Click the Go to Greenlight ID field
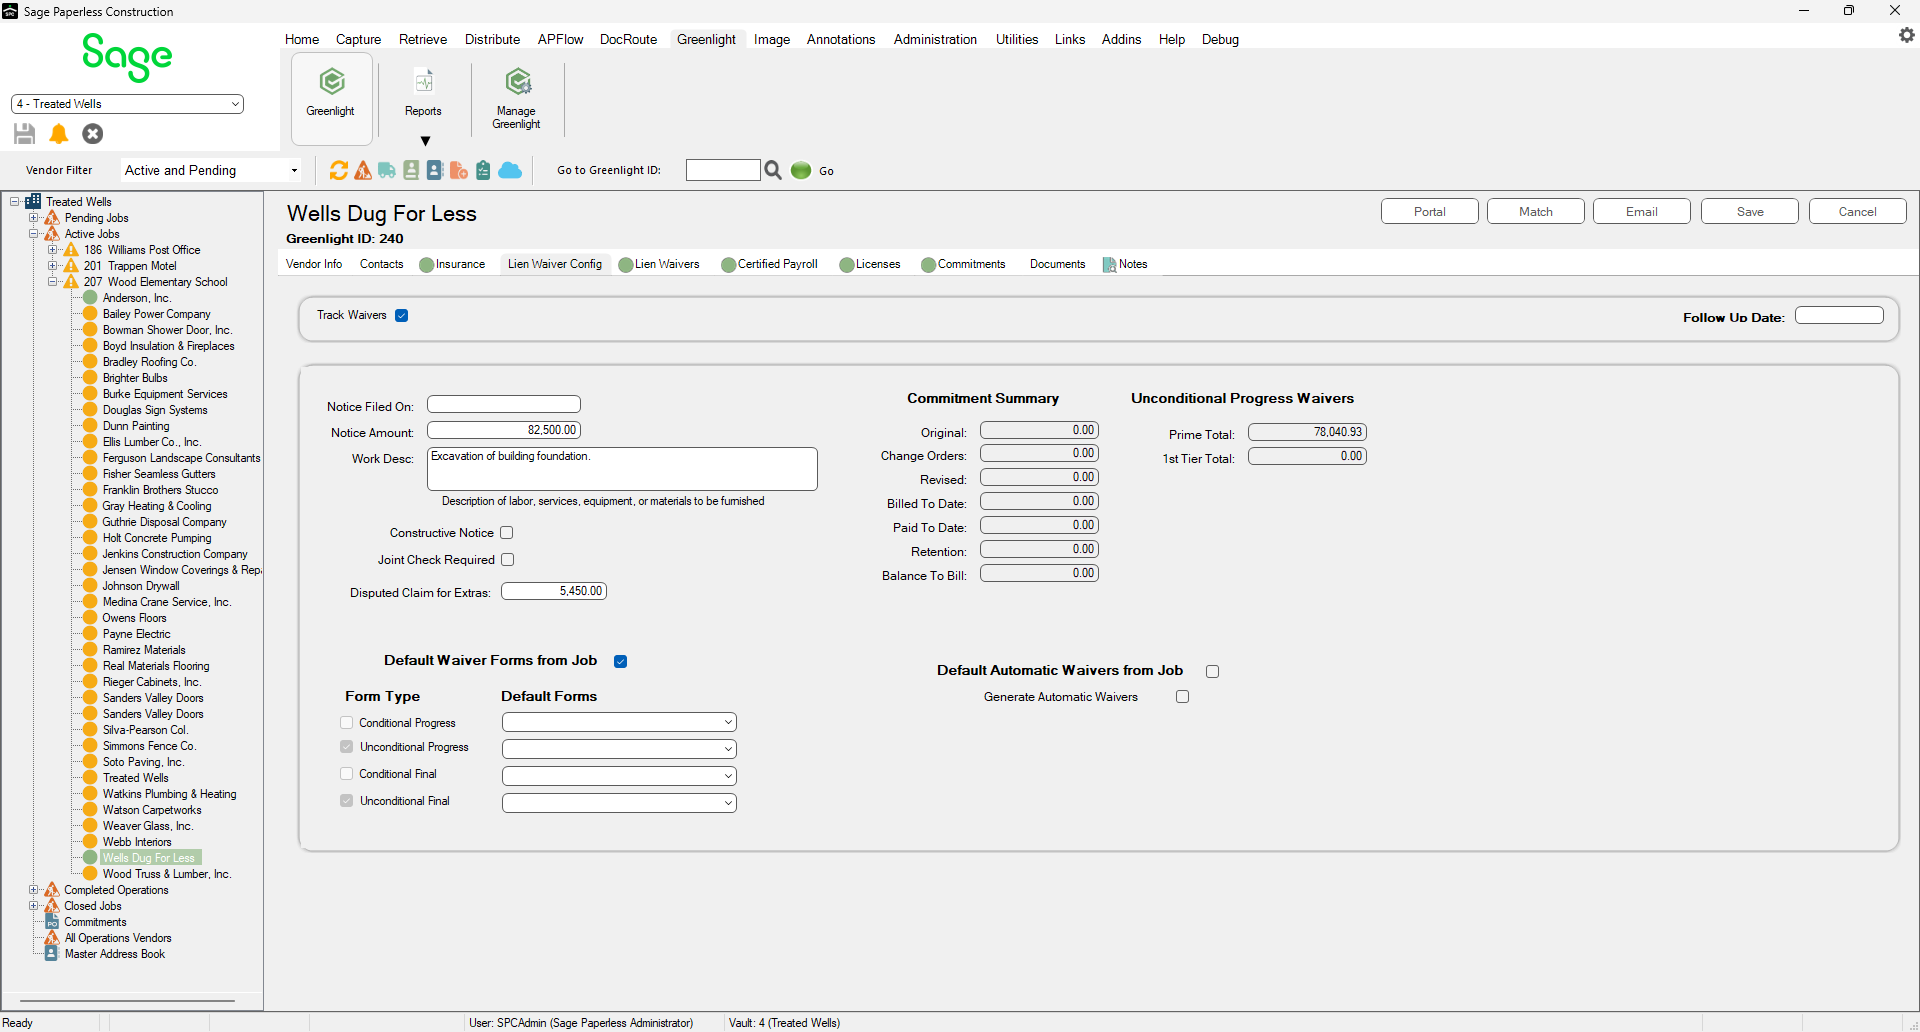This screenshot has height=1032, width=1920. 723,170
